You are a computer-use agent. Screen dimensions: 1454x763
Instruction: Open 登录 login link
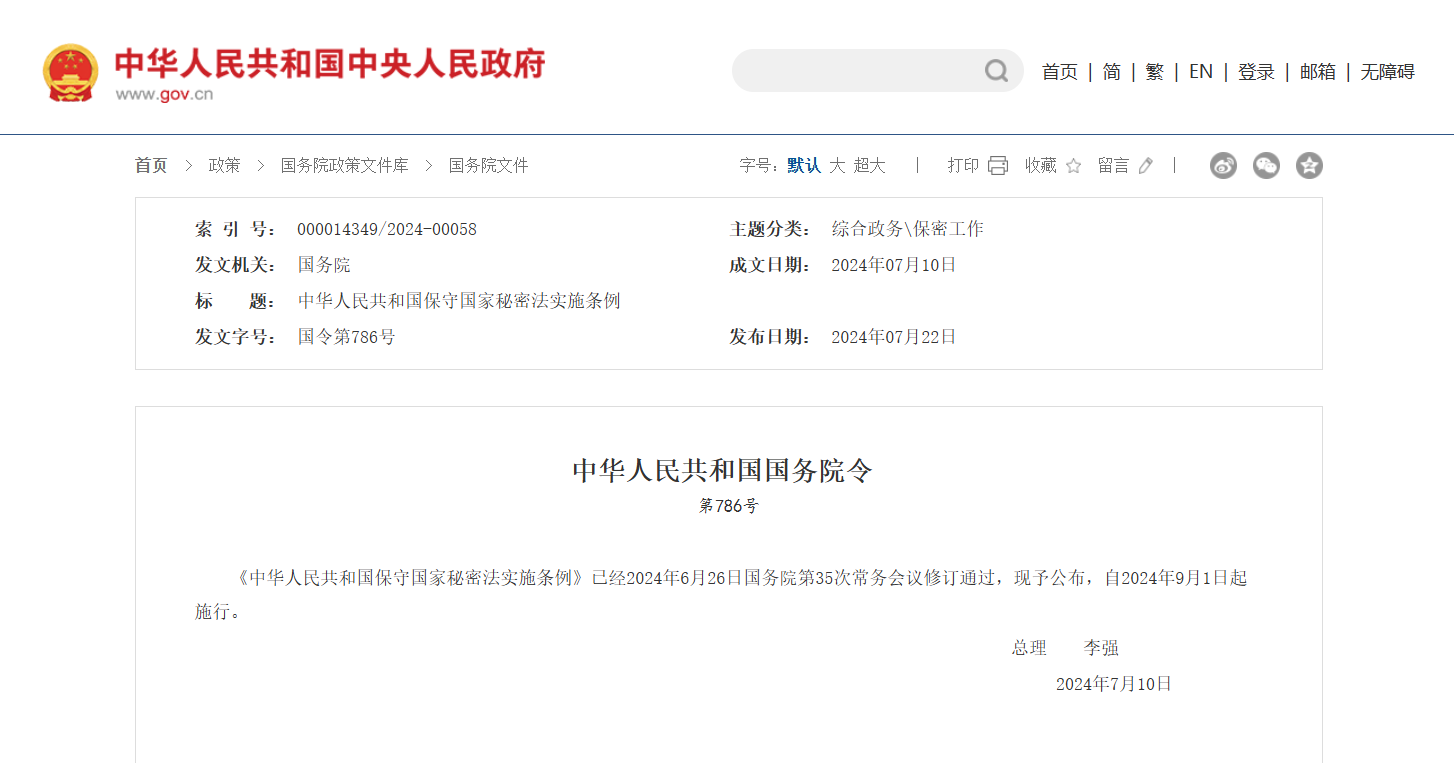(x=1256, y=72)
